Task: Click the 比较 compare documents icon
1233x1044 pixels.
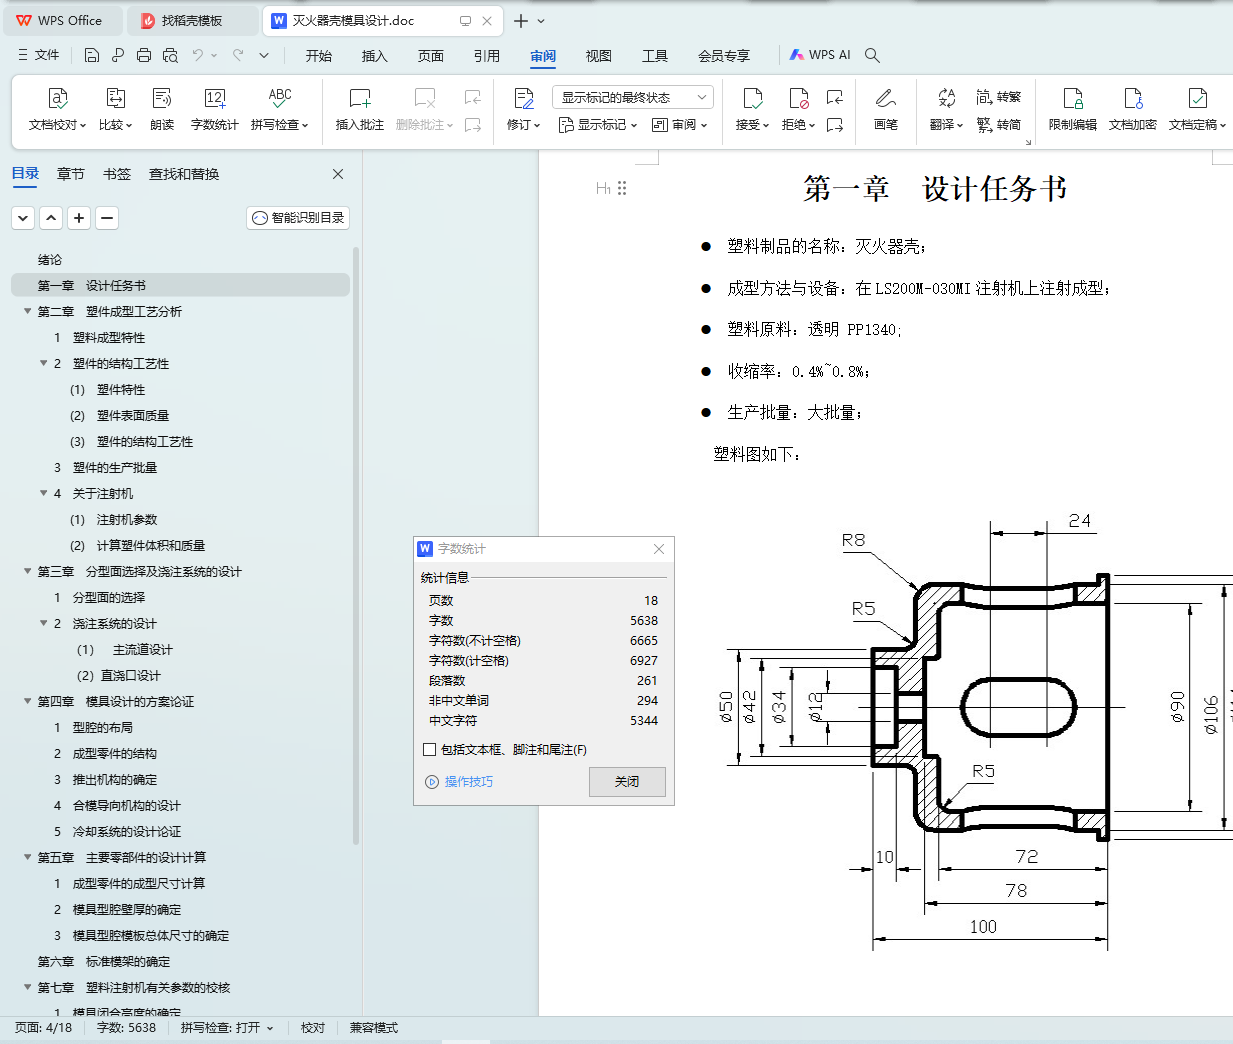Action: (x=116, y=98)
